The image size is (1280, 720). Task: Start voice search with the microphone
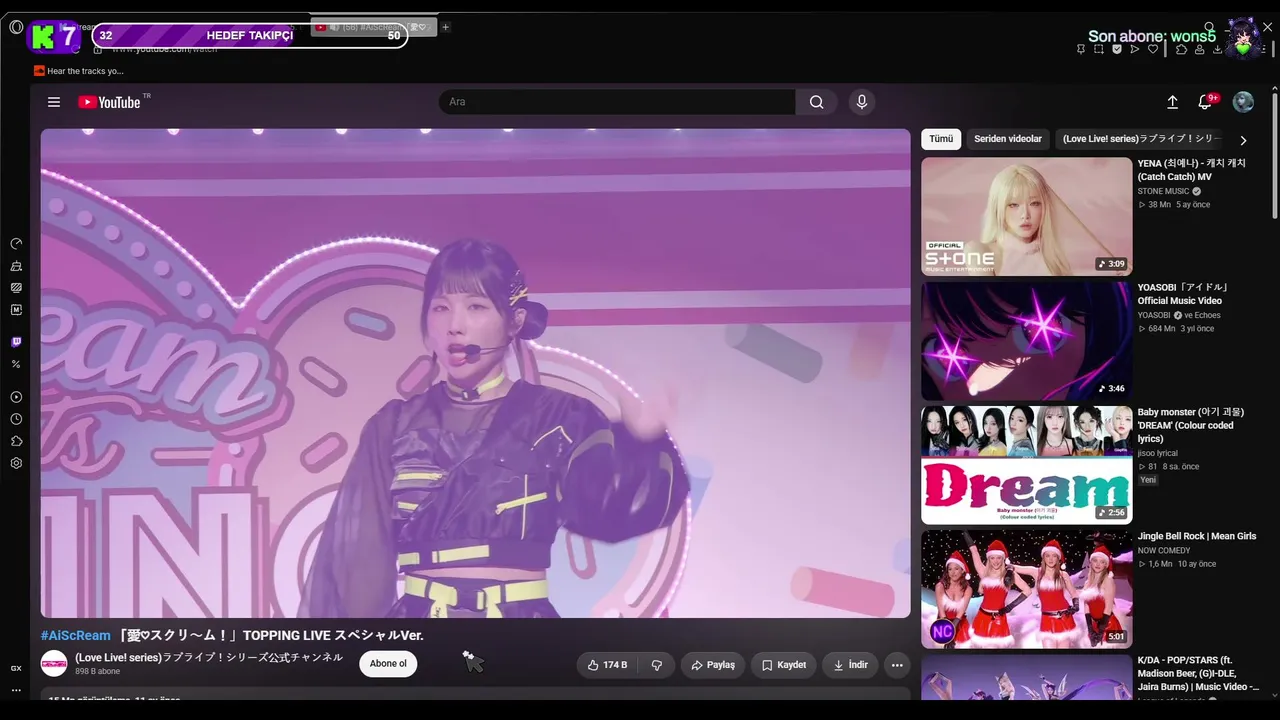click(861, 102)
